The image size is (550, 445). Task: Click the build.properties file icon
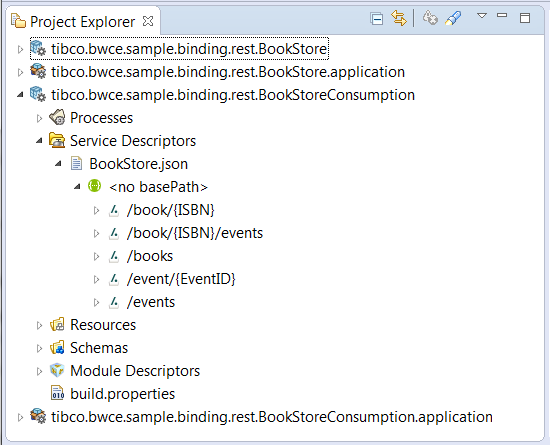coord(58,393)
